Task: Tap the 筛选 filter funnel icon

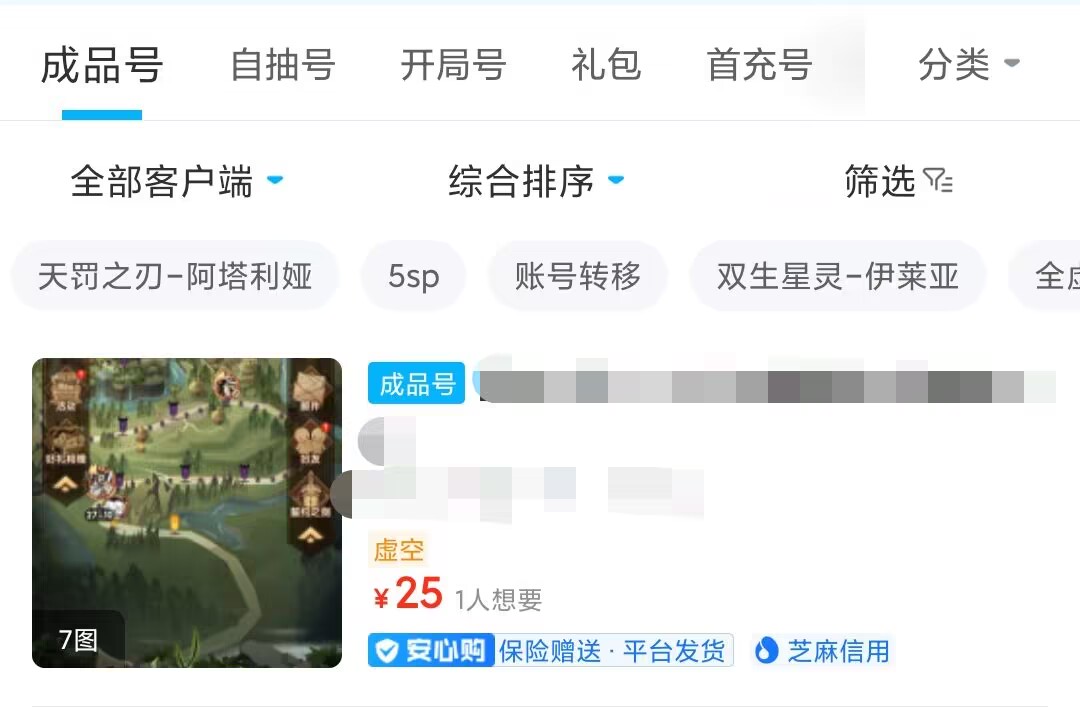Action: point(938,181)
